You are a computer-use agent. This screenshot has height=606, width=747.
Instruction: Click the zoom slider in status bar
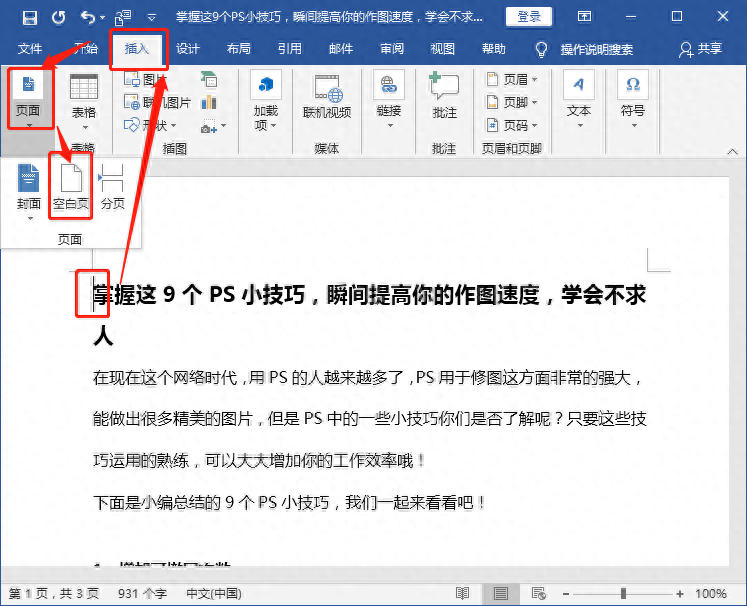tap(622, 593)
